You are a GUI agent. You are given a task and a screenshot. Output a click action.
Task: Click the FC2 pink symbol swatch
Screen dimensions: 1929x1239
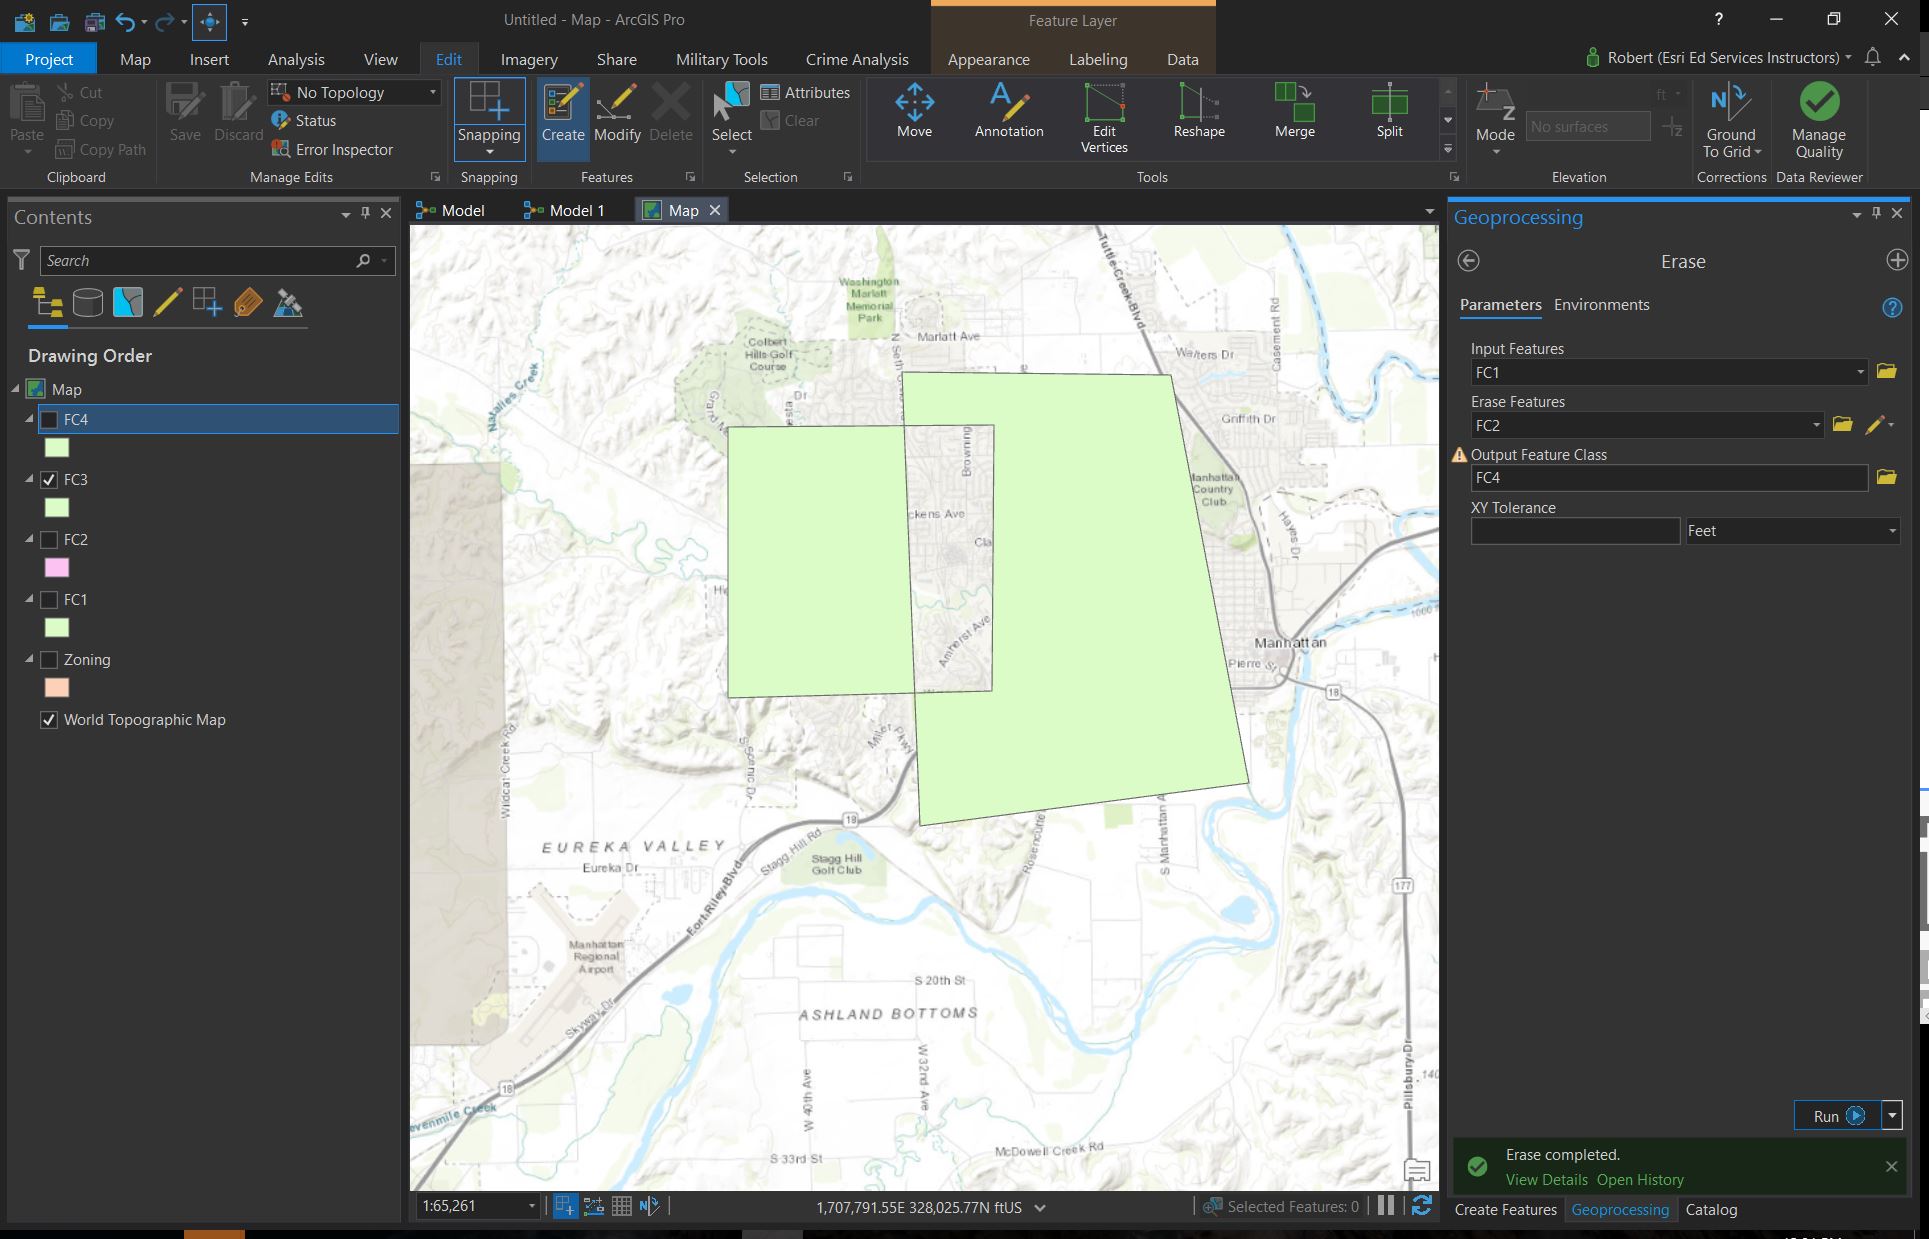pyautogui.click(x=57, y=568)
